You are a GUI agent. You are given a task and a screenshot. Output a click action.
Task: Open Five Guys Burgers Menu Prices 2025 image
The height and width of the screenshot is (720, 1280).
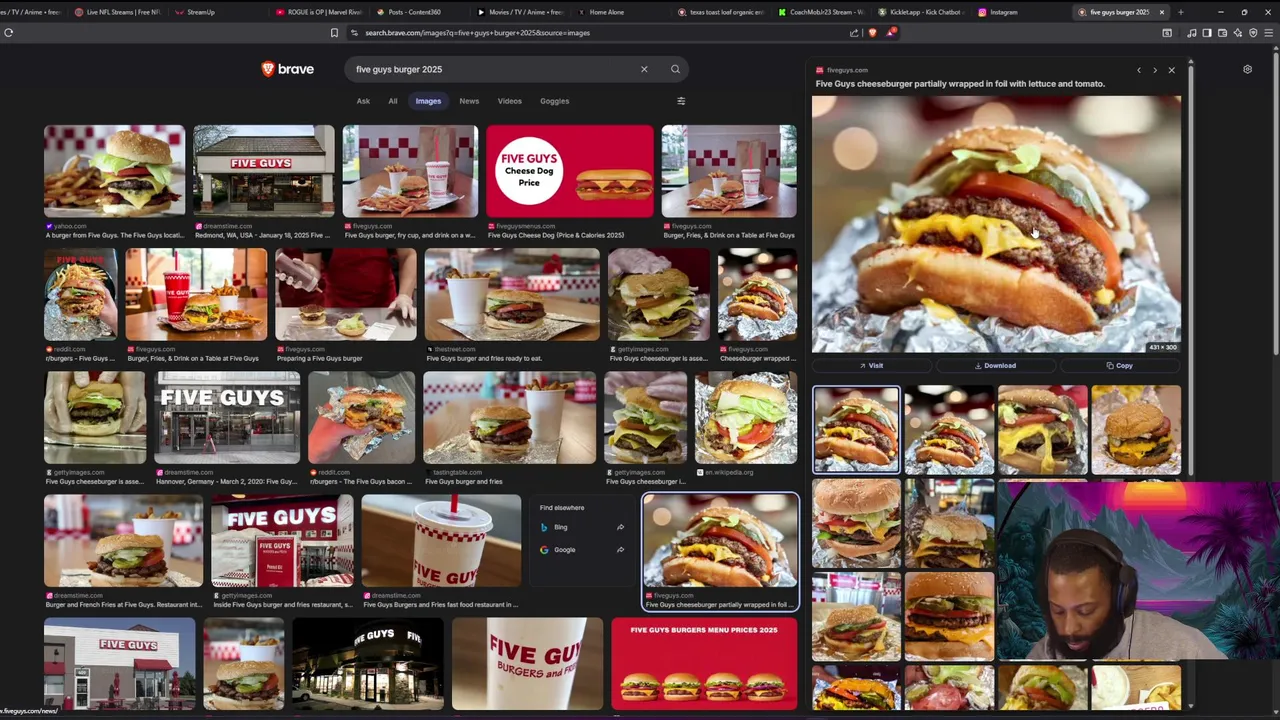(705, 664)
